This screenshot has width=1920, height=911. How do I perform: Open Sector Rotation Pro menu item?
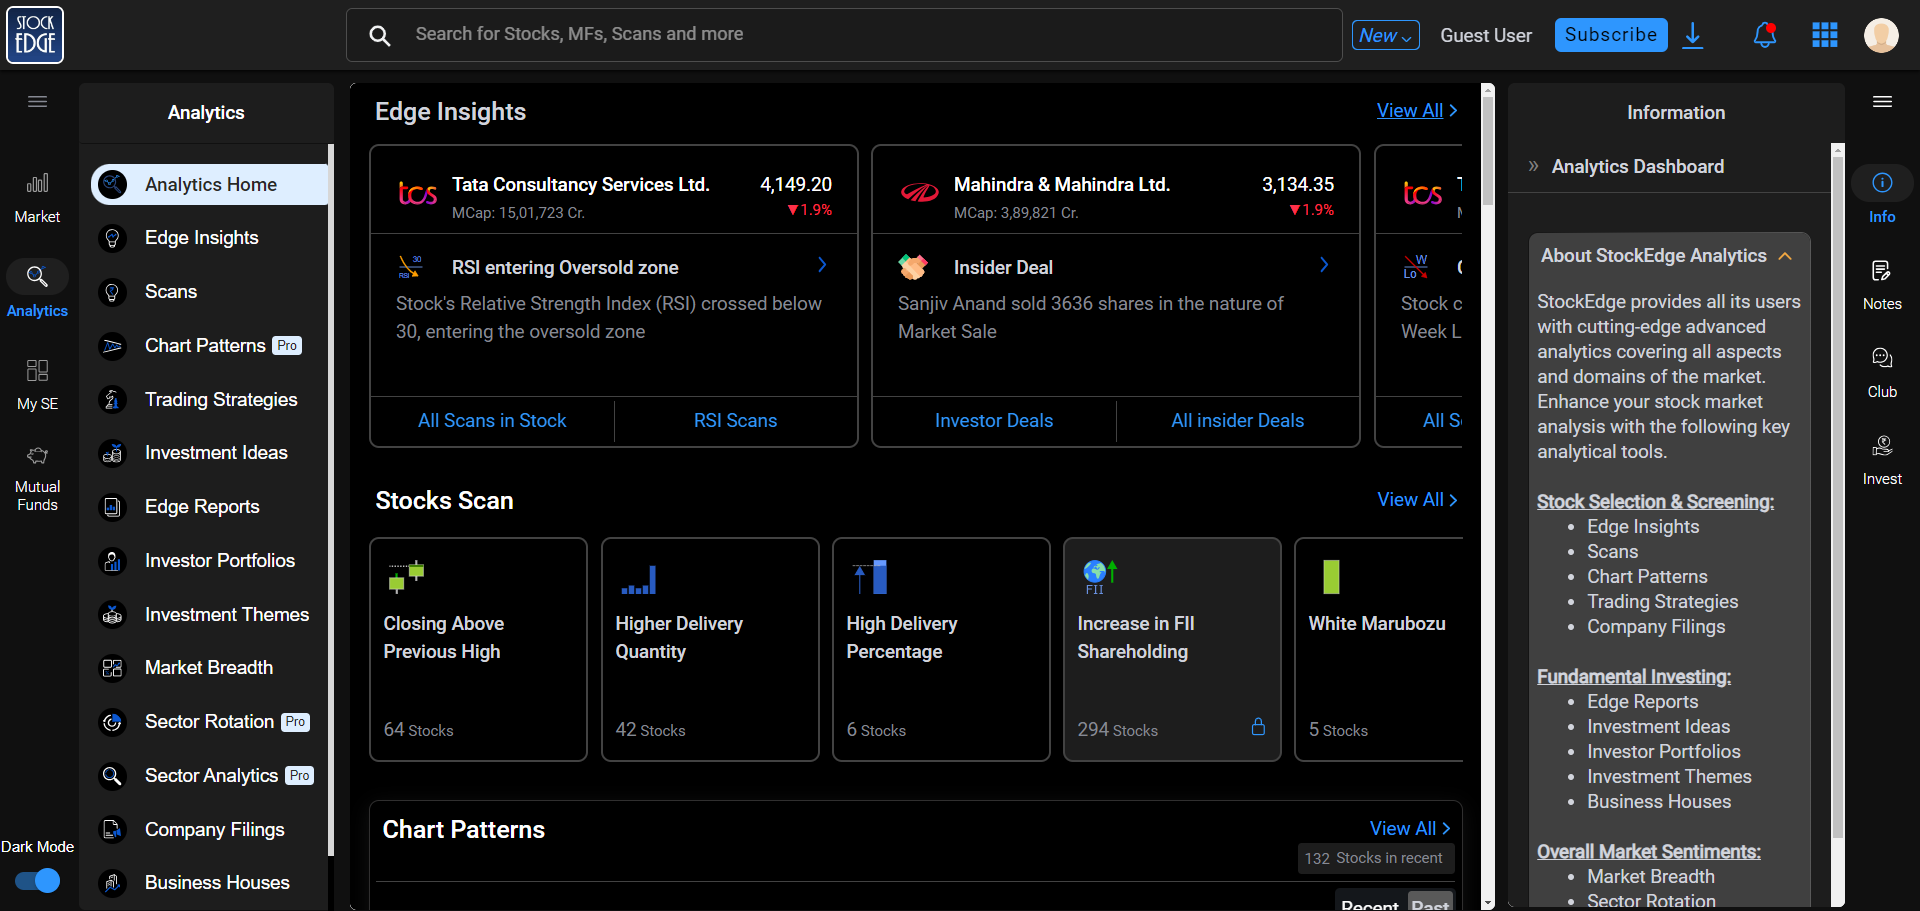(x=210, y=722)
